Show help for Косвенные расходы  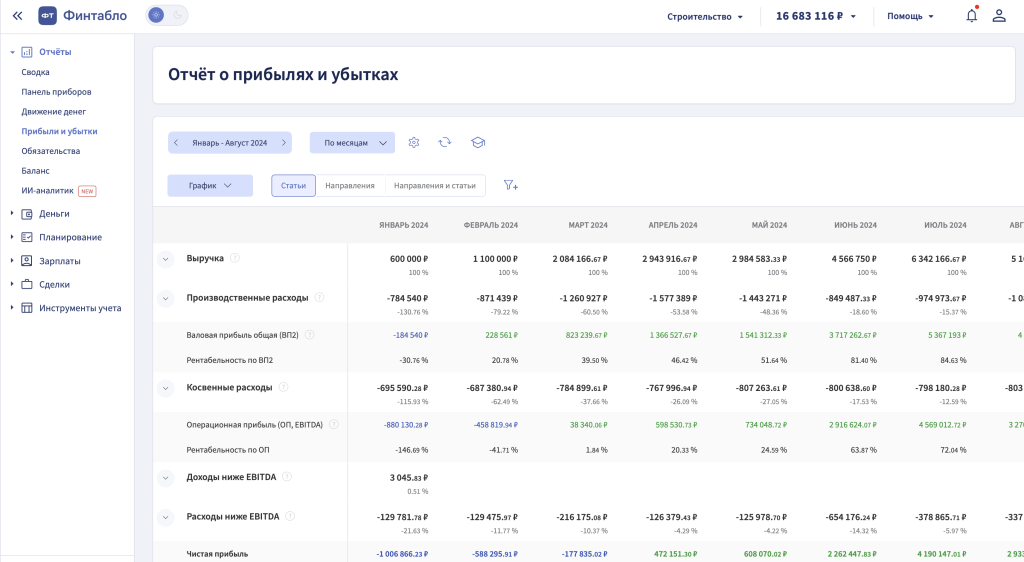[x=283, y=387]
